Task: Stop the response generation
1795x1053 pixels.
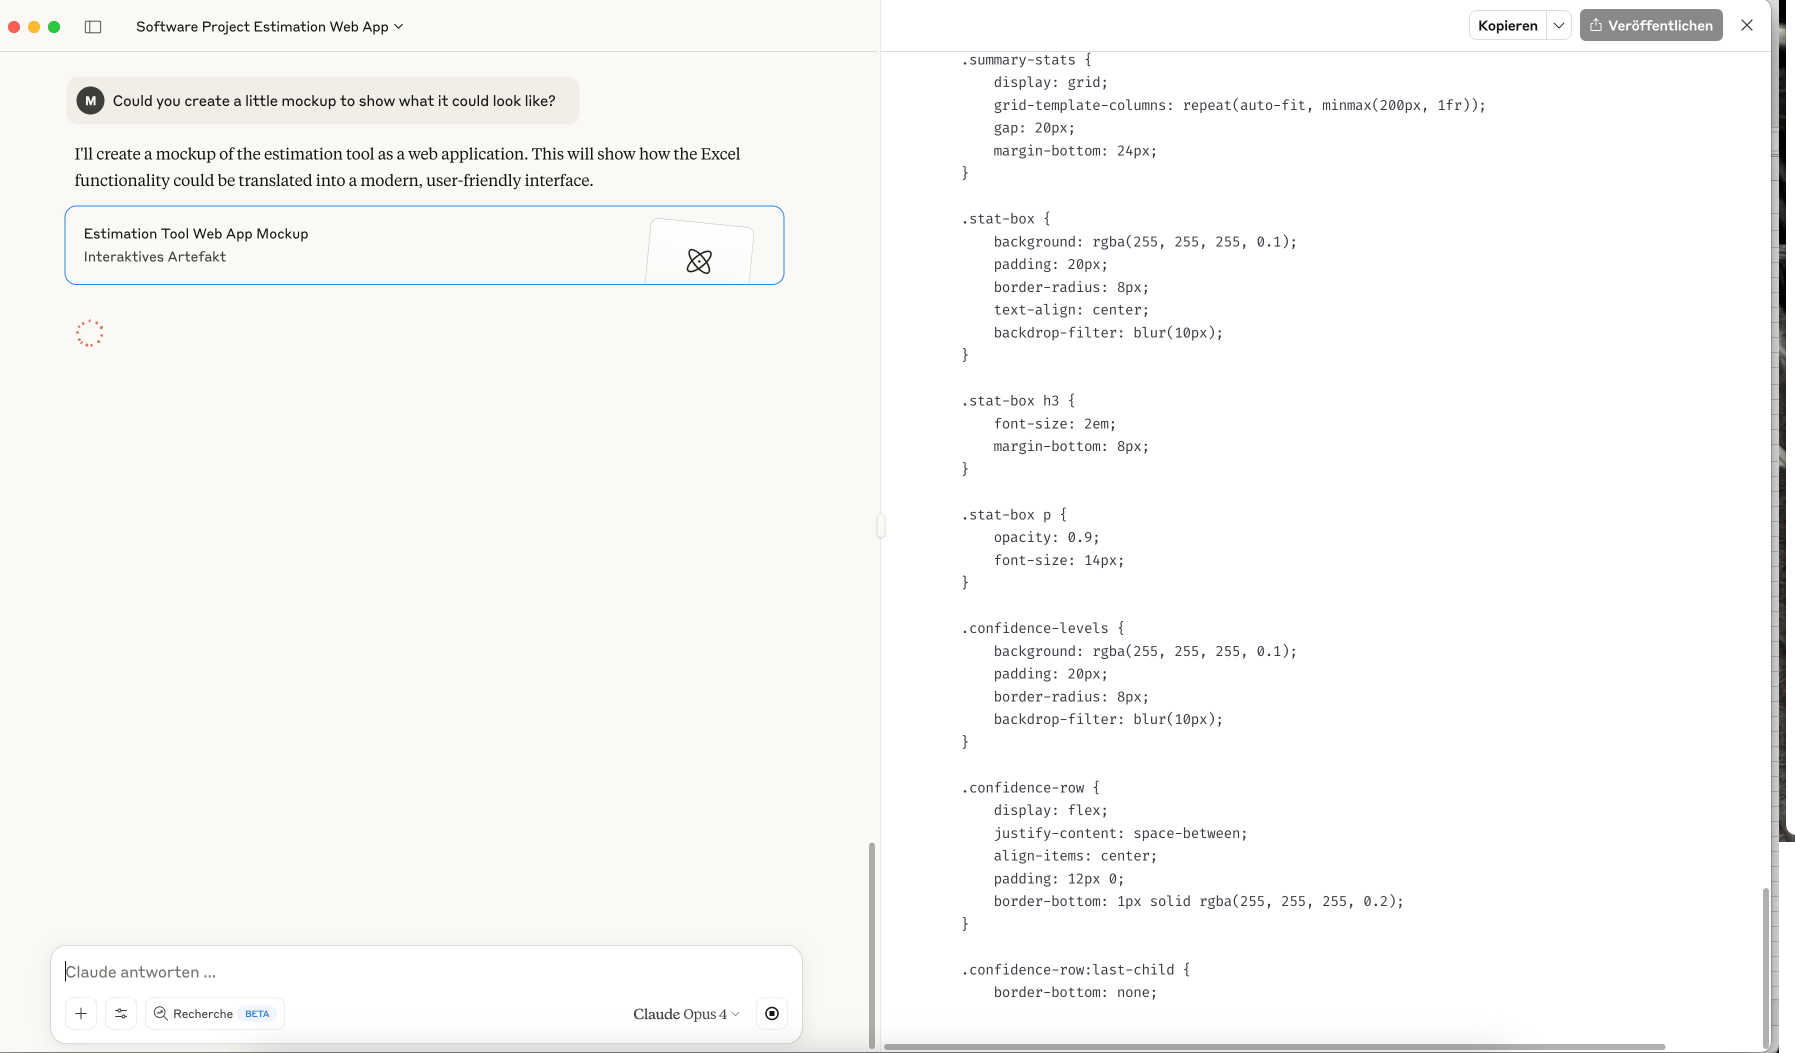Action: pyautogui.click(x=772, y=1014)
